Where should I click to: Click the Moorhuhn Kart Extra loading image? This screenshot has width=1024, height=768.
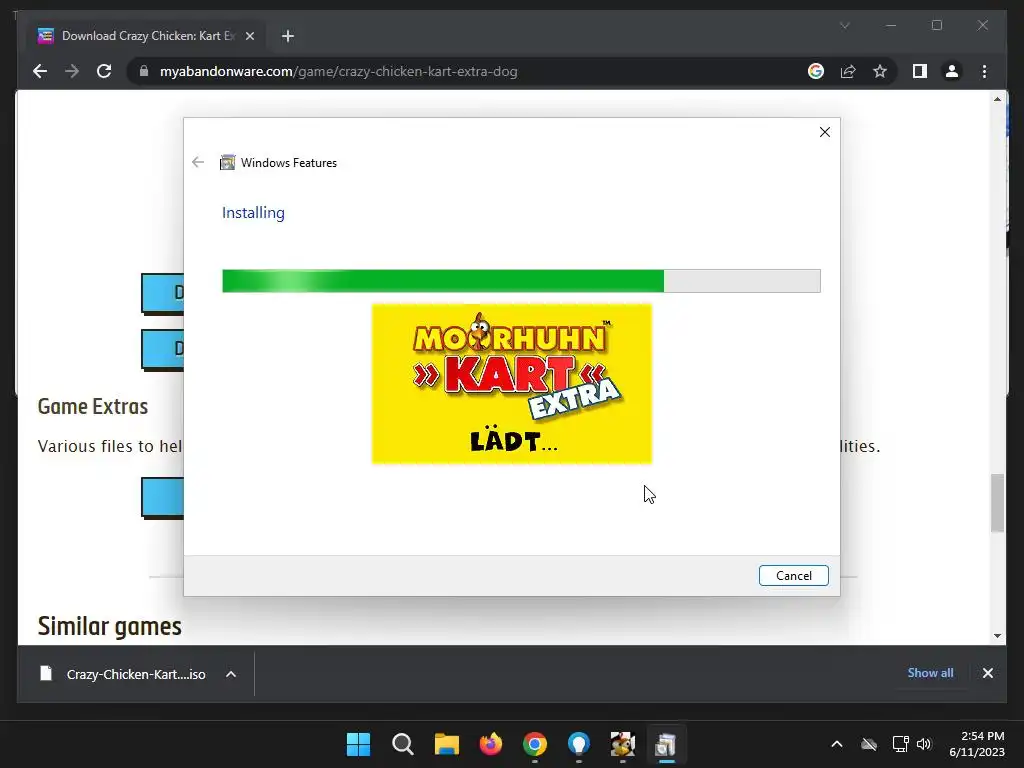511,383
